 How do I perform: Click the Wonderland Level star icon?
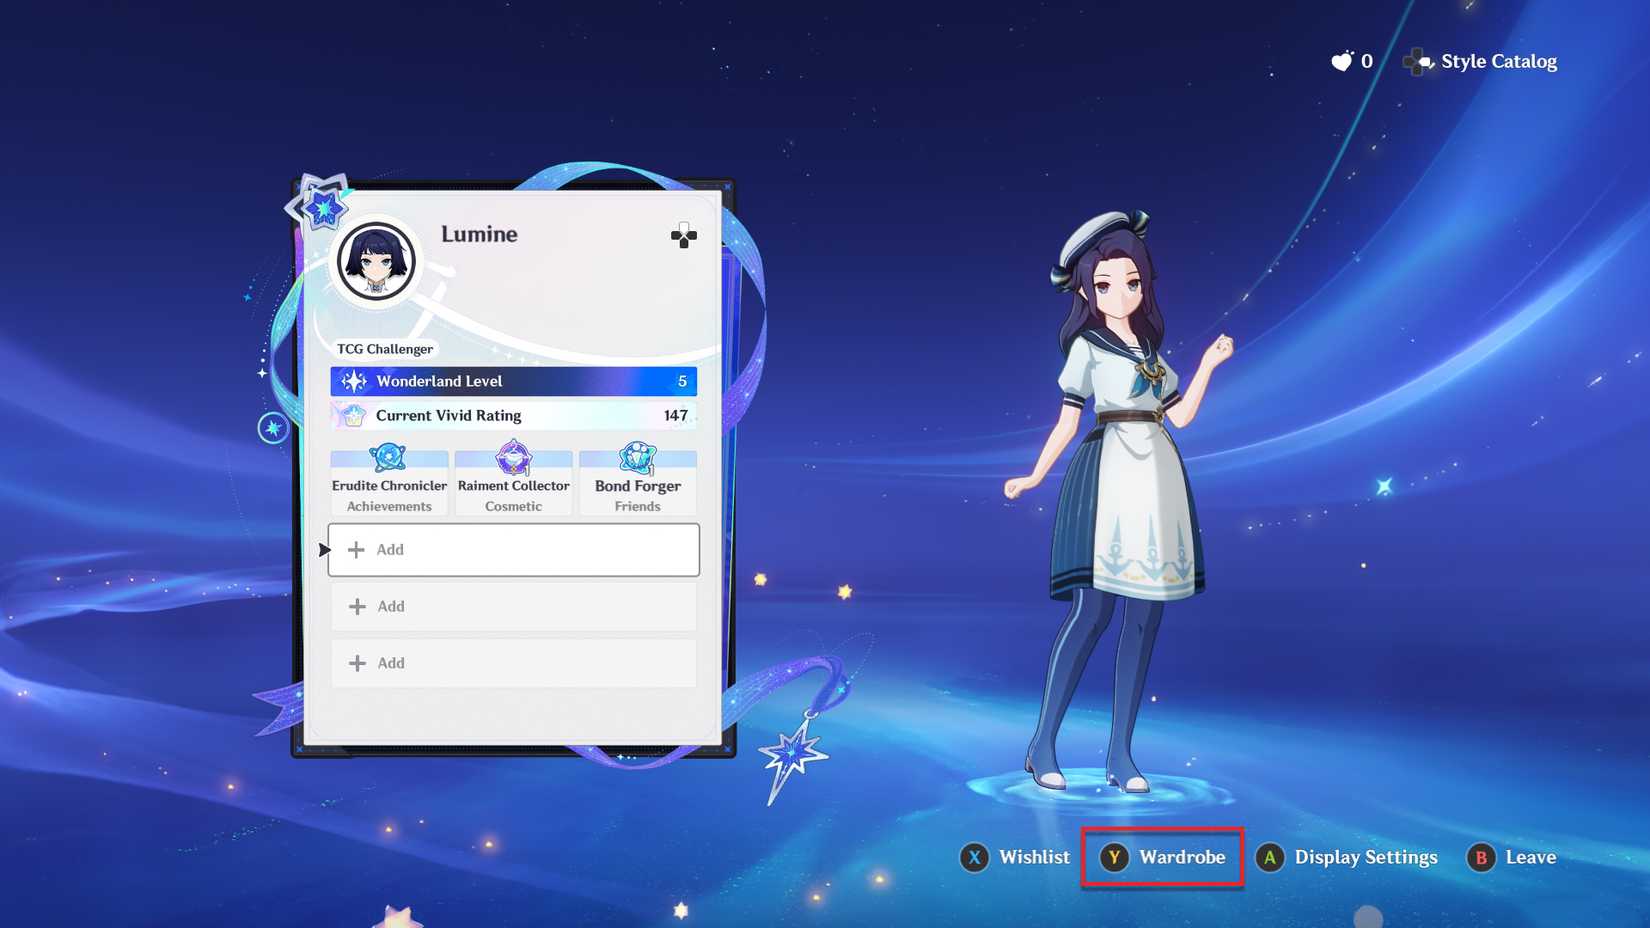click(354, 381)
